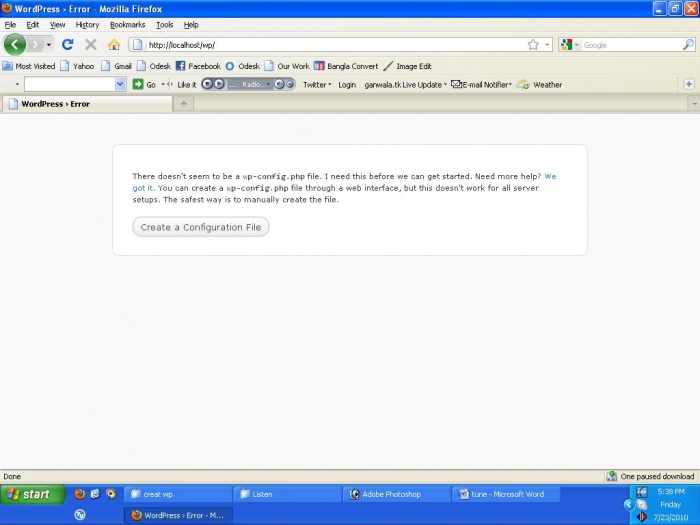Open the Facebook bookmark
The width and height of the screenshot is (700, 525).
pos(198,66)
